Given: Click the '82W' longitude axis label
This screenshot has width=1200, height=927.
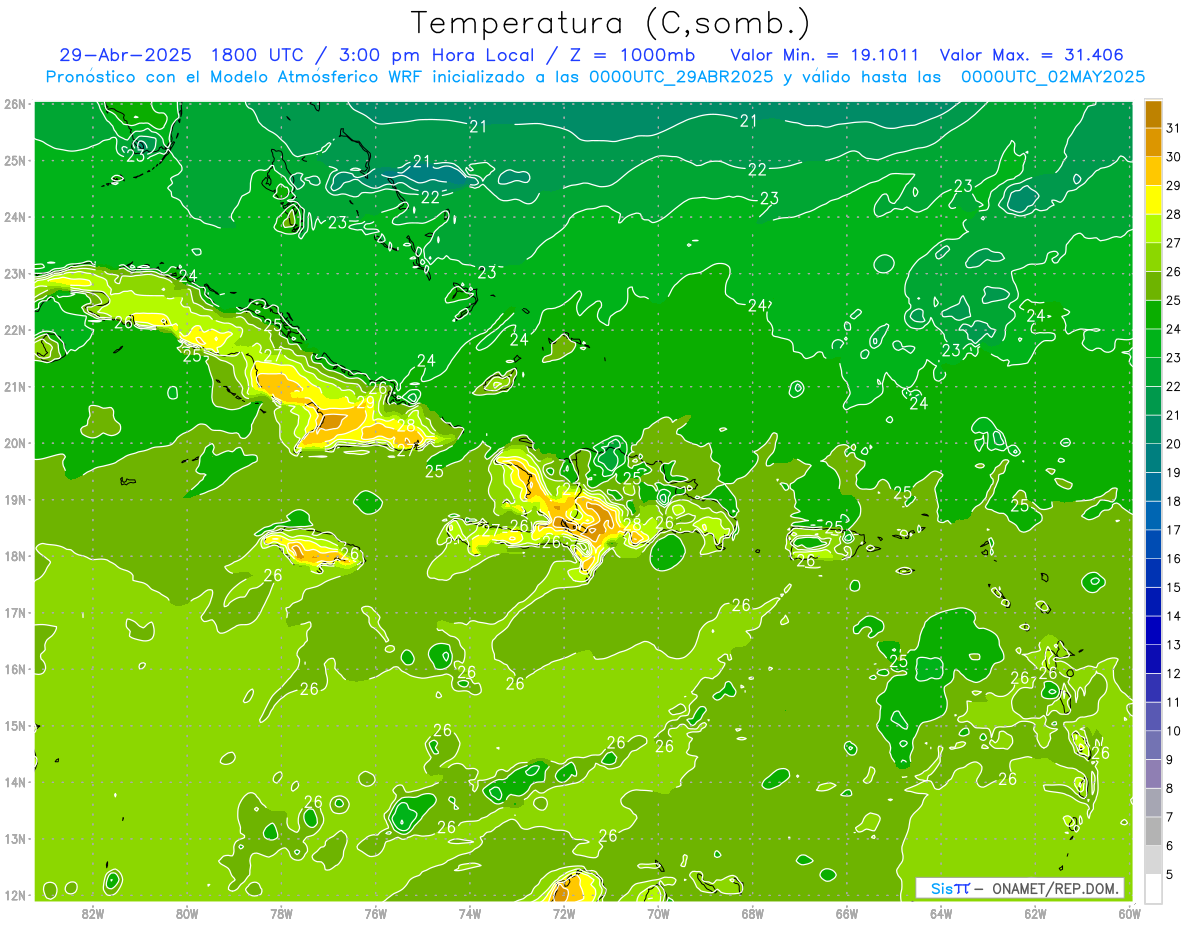Looking at the screenshot, I should click(93, 913).
